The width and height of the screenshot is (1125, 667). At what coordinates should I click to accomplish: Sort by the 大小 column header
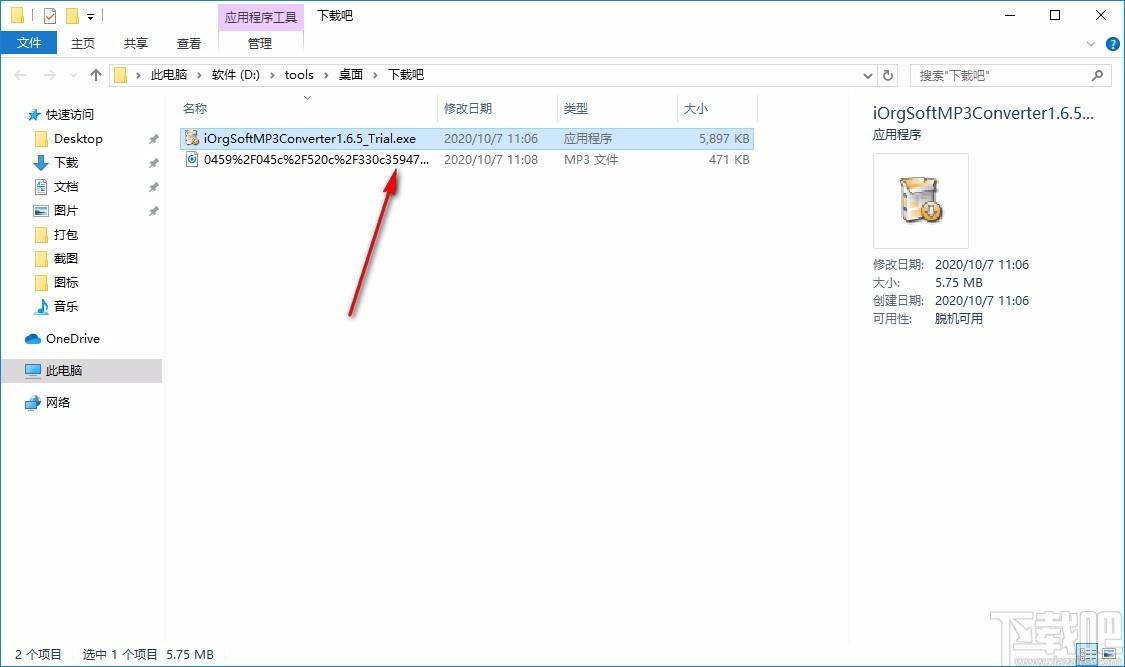(x=695, y=108)
